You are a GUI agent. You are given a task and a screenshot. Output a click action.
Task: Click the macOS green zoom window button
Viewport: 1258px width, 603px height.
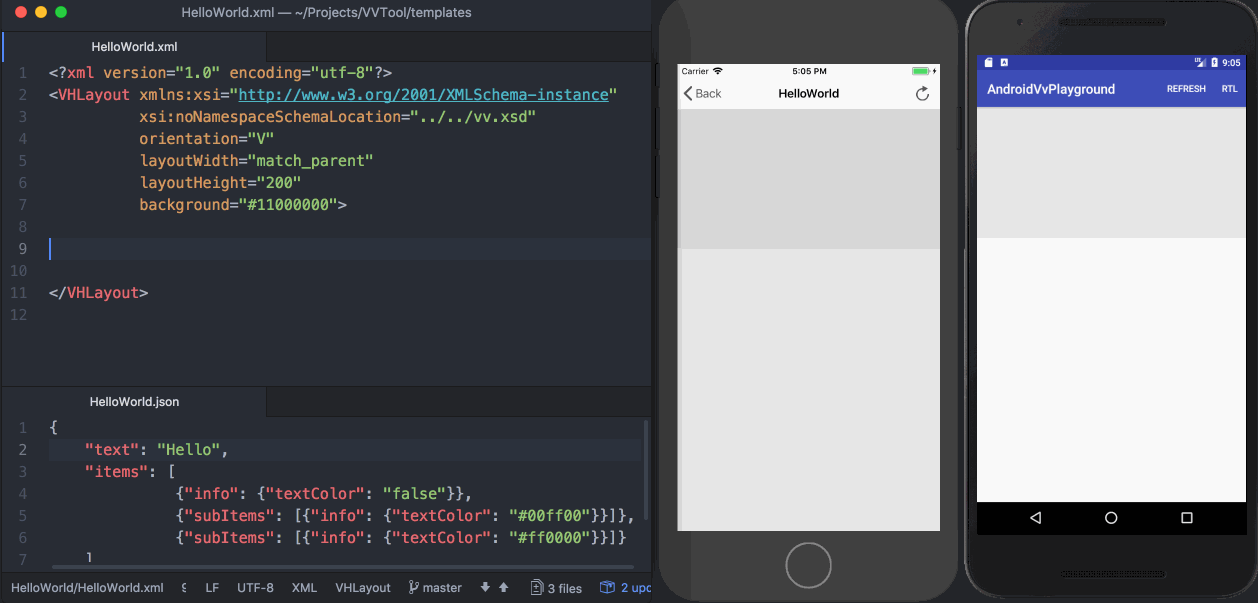tap(61, 12)
